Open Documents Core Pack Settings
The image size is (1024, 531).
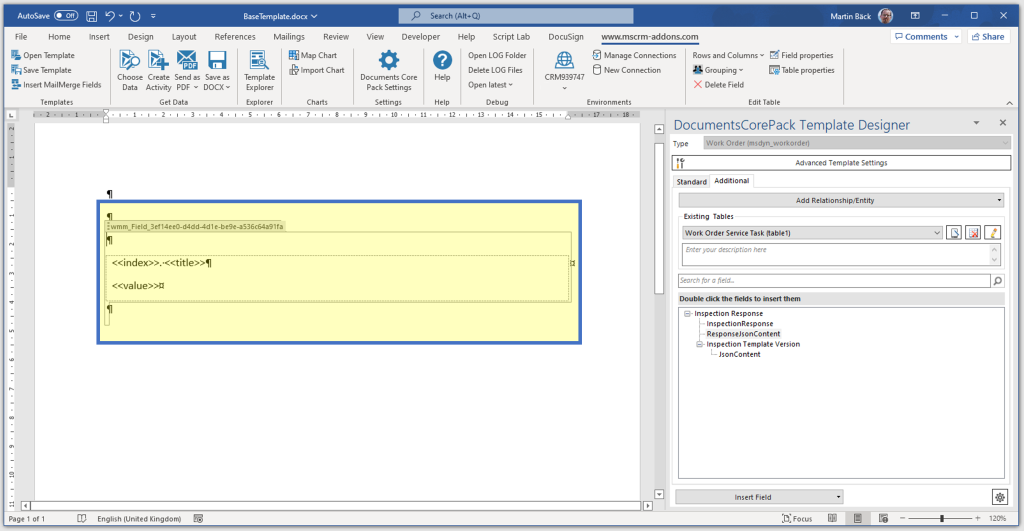point(389,71)
